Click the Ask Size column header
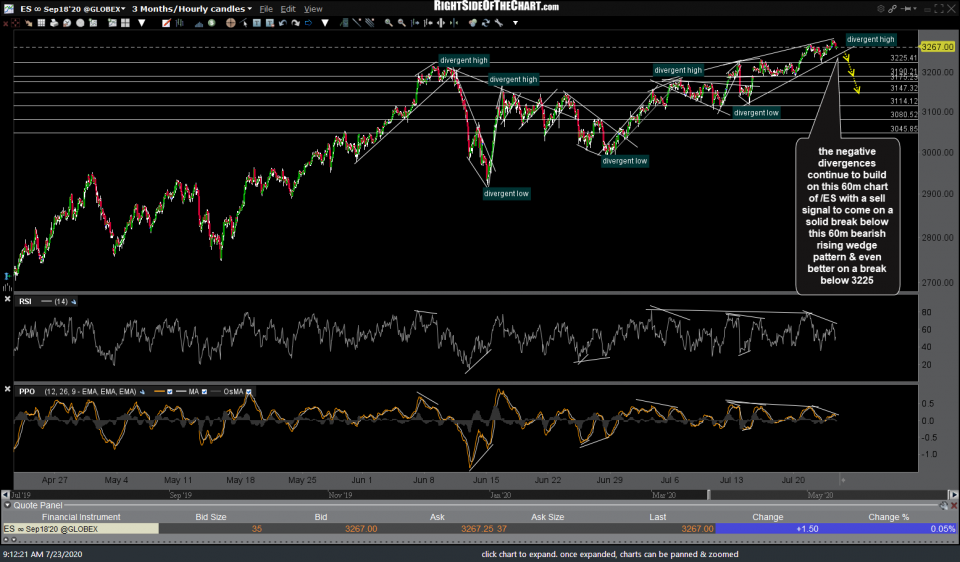 click(x=547, y=517)
